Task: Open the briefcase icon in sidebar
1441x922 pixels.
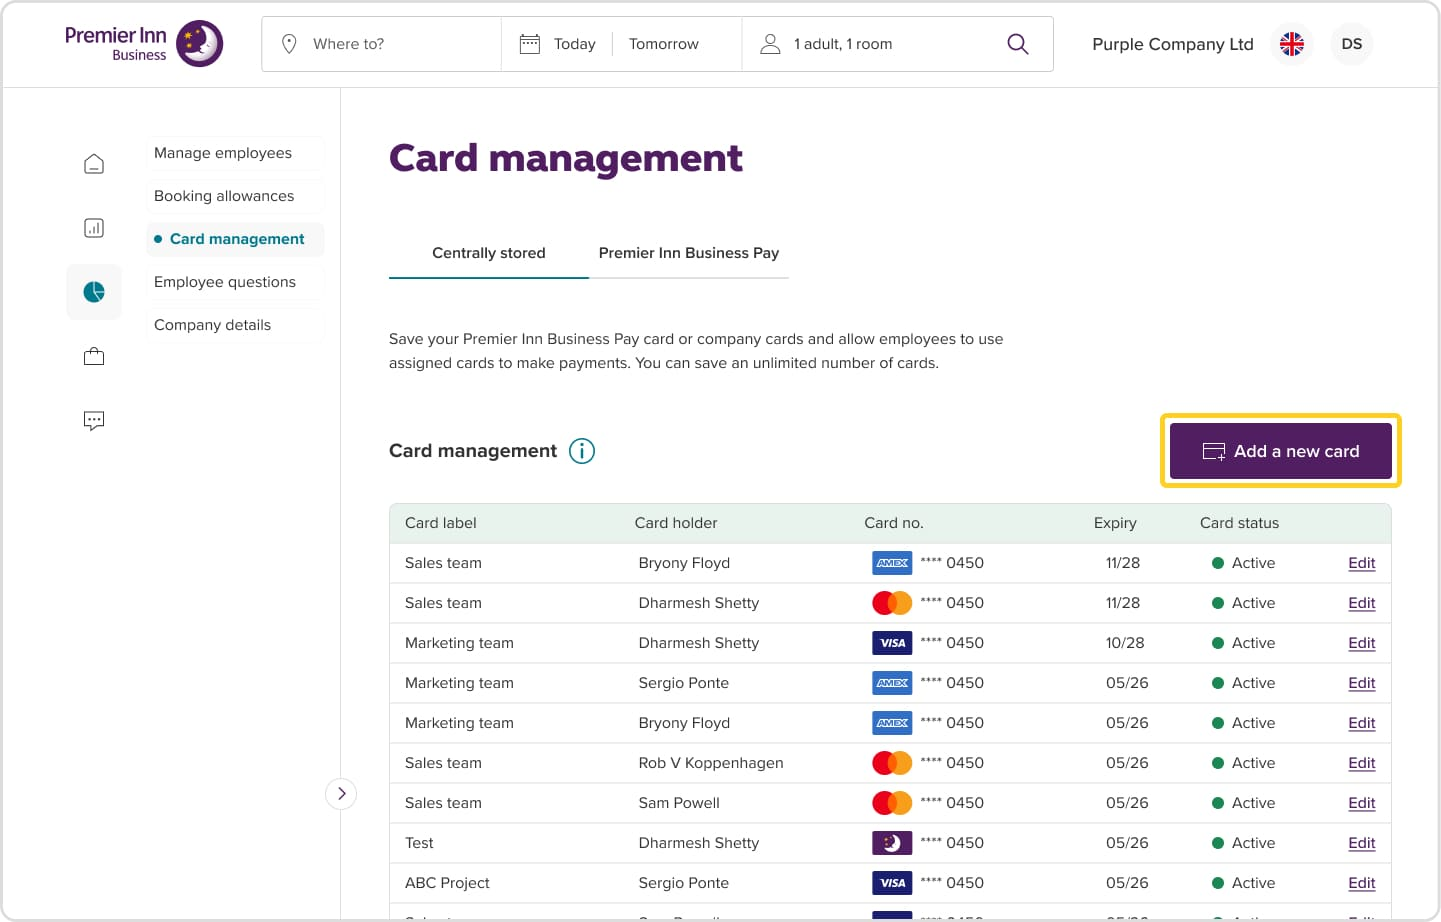Action: tap(94, 356)
